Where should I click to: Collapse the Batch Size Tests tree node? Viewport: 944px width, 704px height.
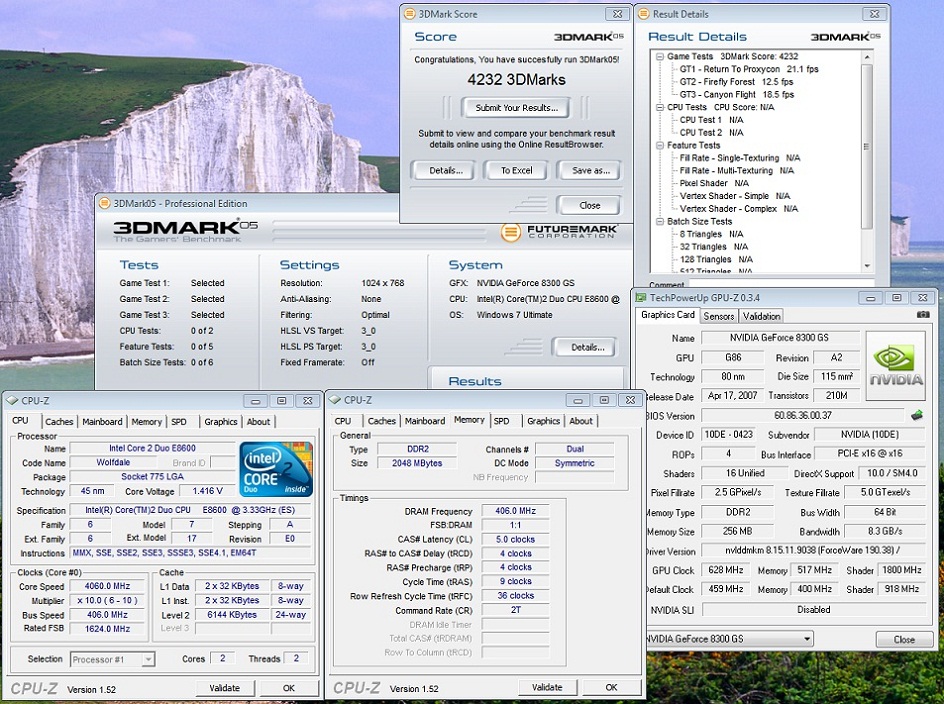click(x=660, y=222)
